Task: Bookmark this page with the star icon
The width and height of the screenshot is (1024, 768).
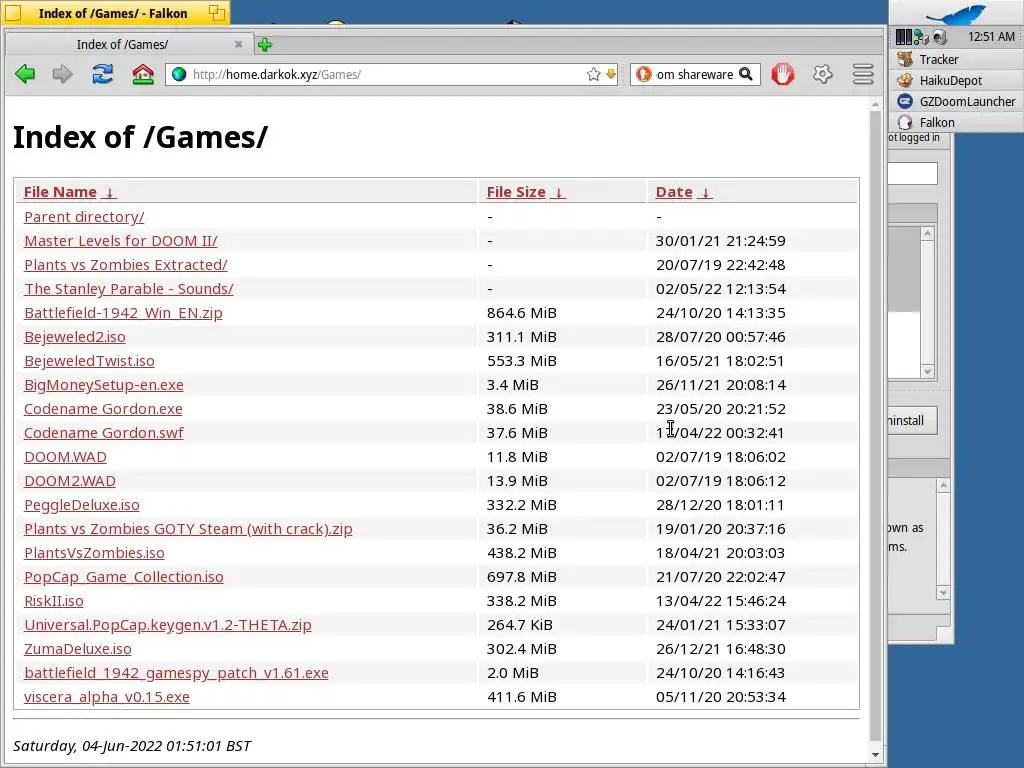Action: (593, 74)
